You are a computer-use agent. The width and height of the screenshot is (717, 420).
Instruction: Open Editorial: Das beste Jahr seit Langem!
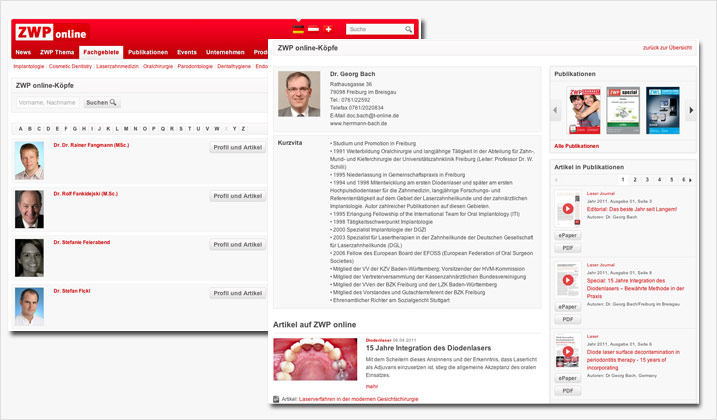[631, 209]
